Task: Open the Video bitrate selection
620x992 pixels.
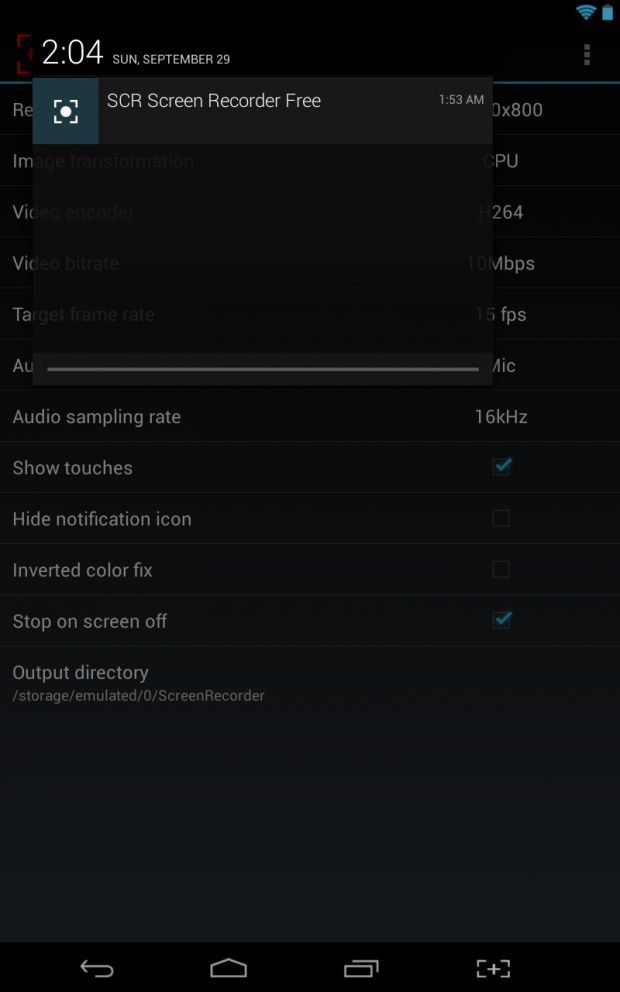Action: click(310, 263)
